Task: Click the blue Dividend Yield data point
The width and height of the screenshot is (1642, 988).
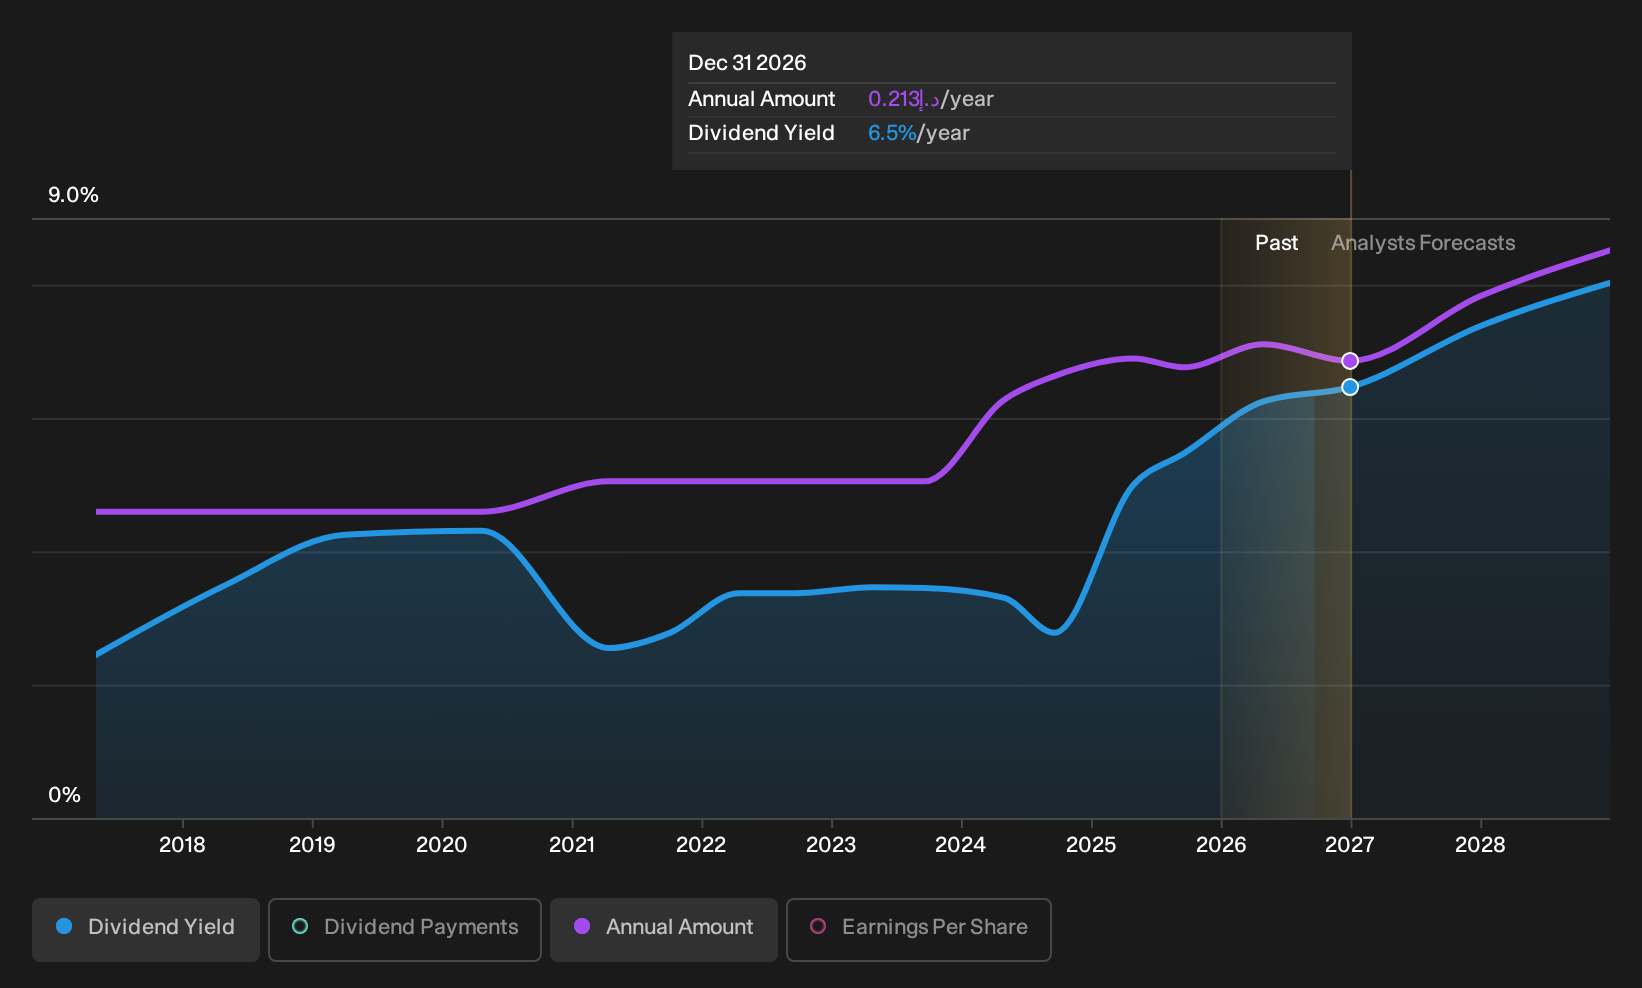Action: 1350,387
